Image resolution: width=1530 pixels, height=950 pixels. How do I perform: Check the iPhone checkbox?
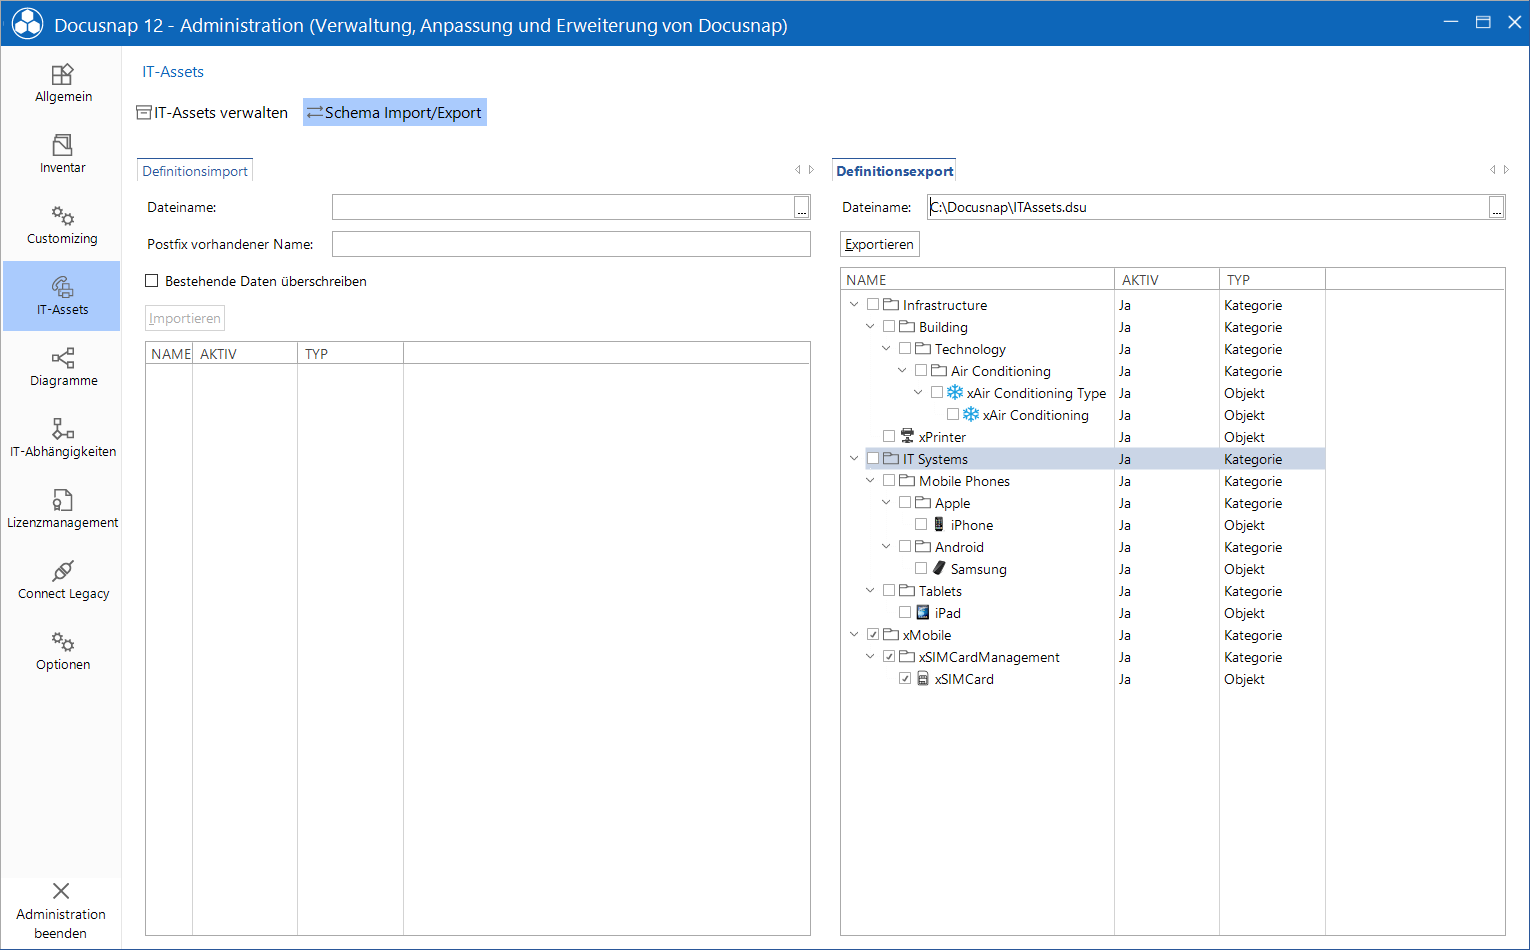click(x=921, y=524)
